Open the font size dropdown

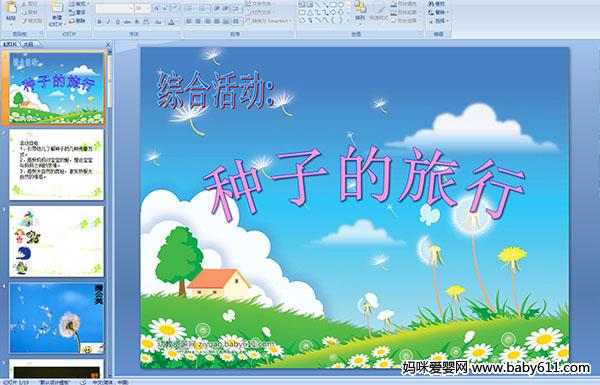click(x=142, y=8)
